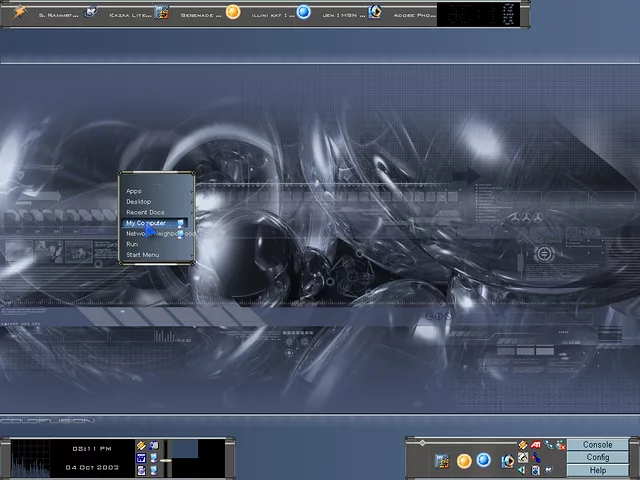
Task: Click the Console button
Action: [x=598, y=444]
